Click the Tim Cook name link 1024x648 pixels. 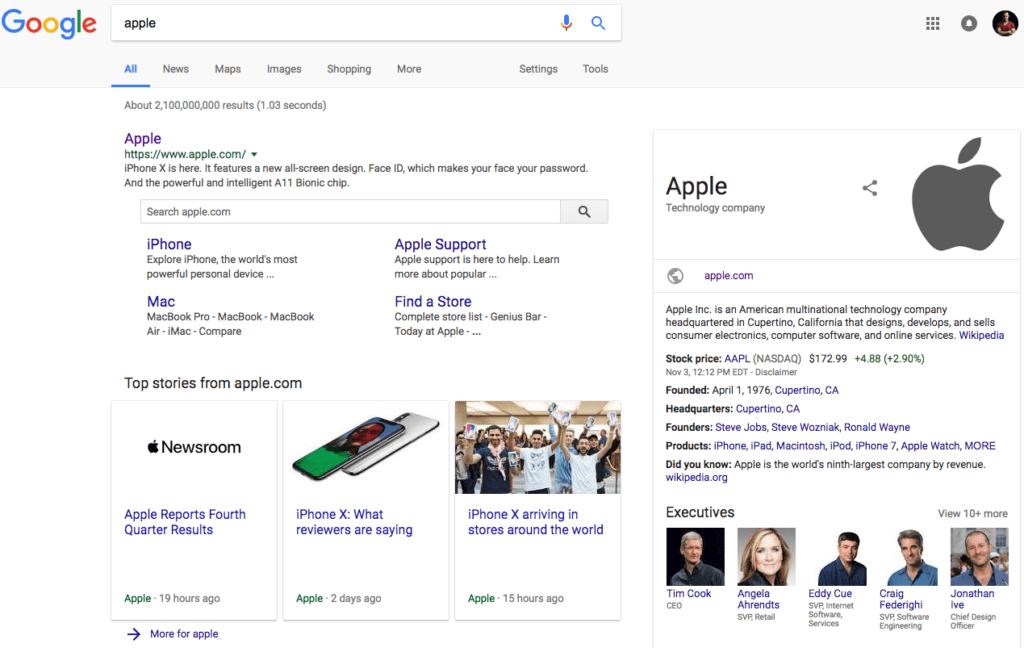(688, 594)
